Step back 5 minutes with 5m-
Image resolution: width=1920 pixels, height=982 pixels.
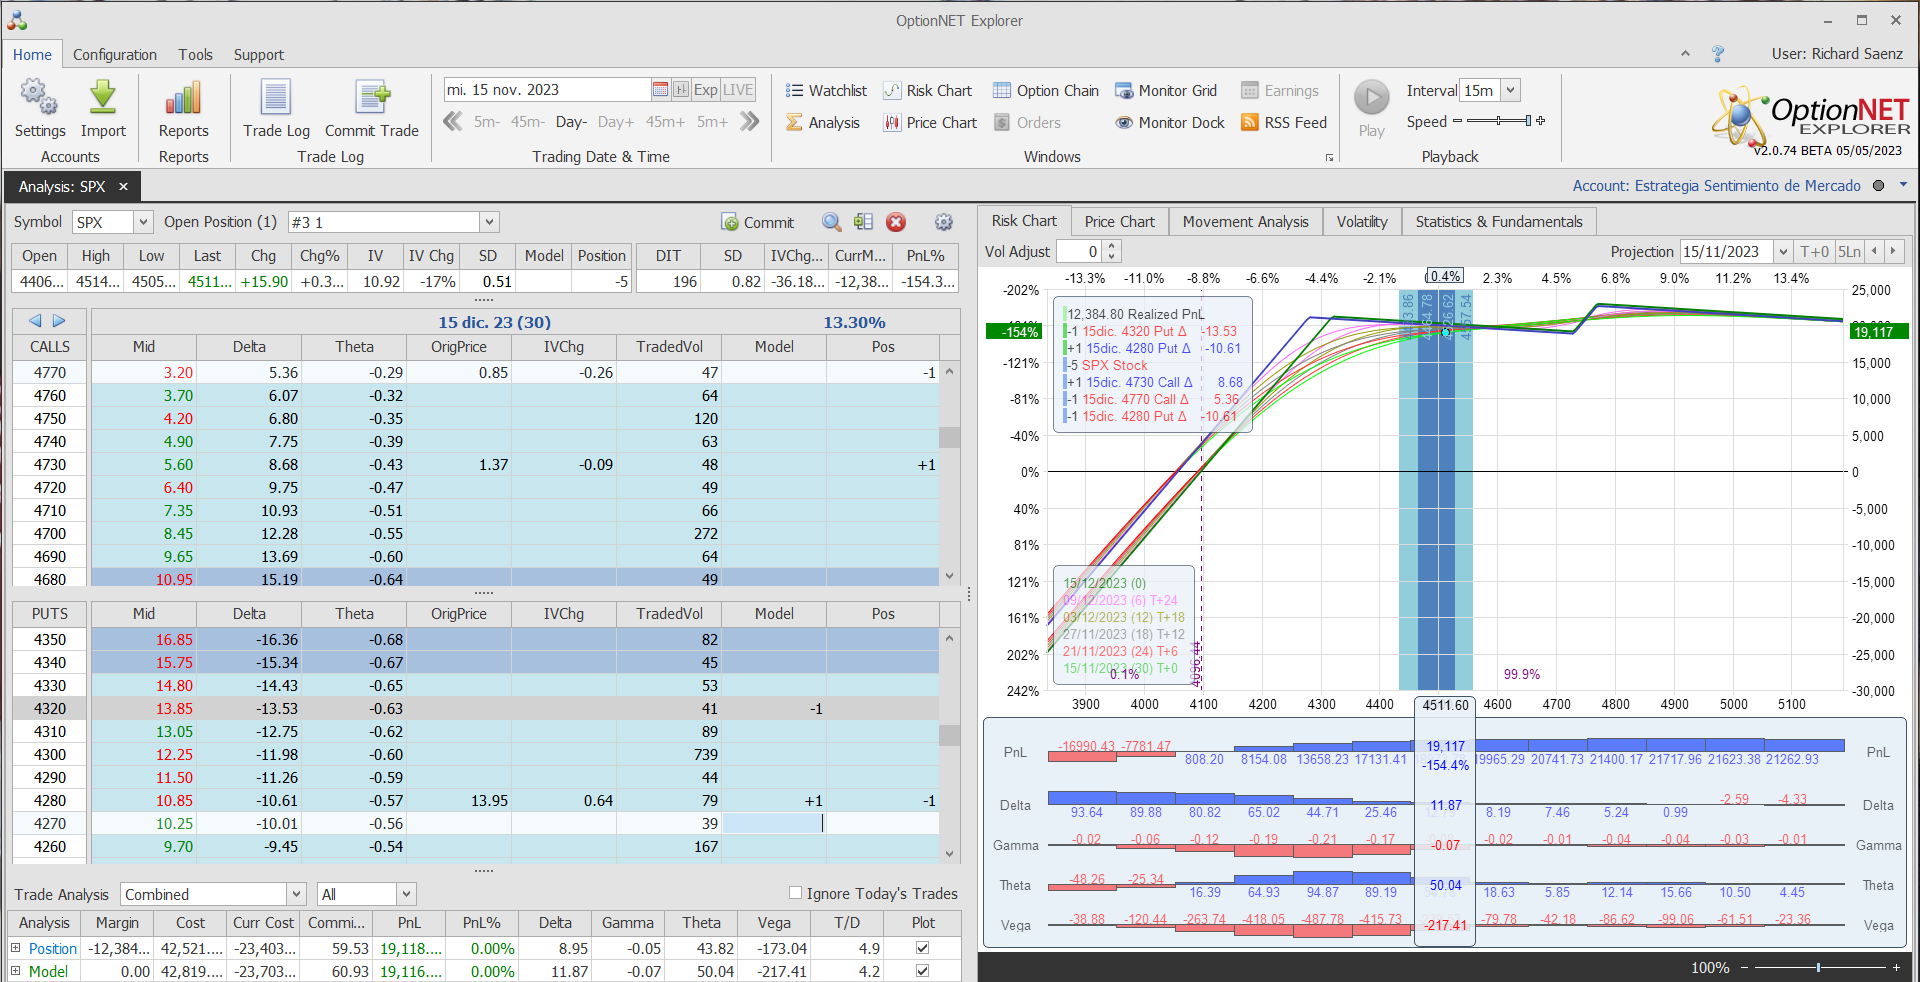pos(487,122)
